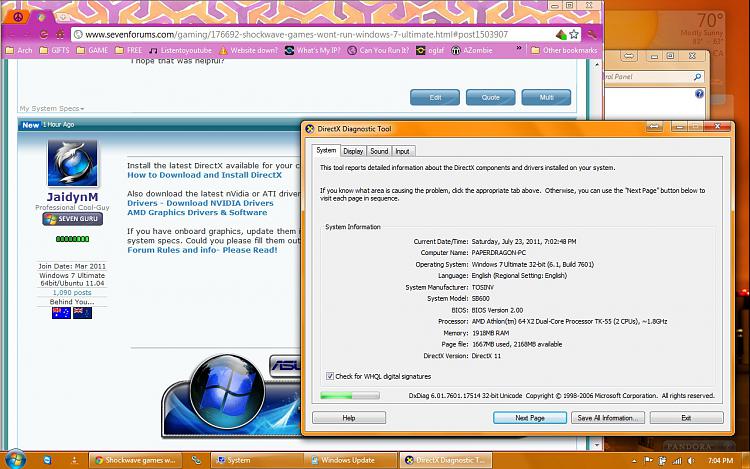
Task: Open the pinned blue taskbar icon next to Start
Action: pos(47,460)
